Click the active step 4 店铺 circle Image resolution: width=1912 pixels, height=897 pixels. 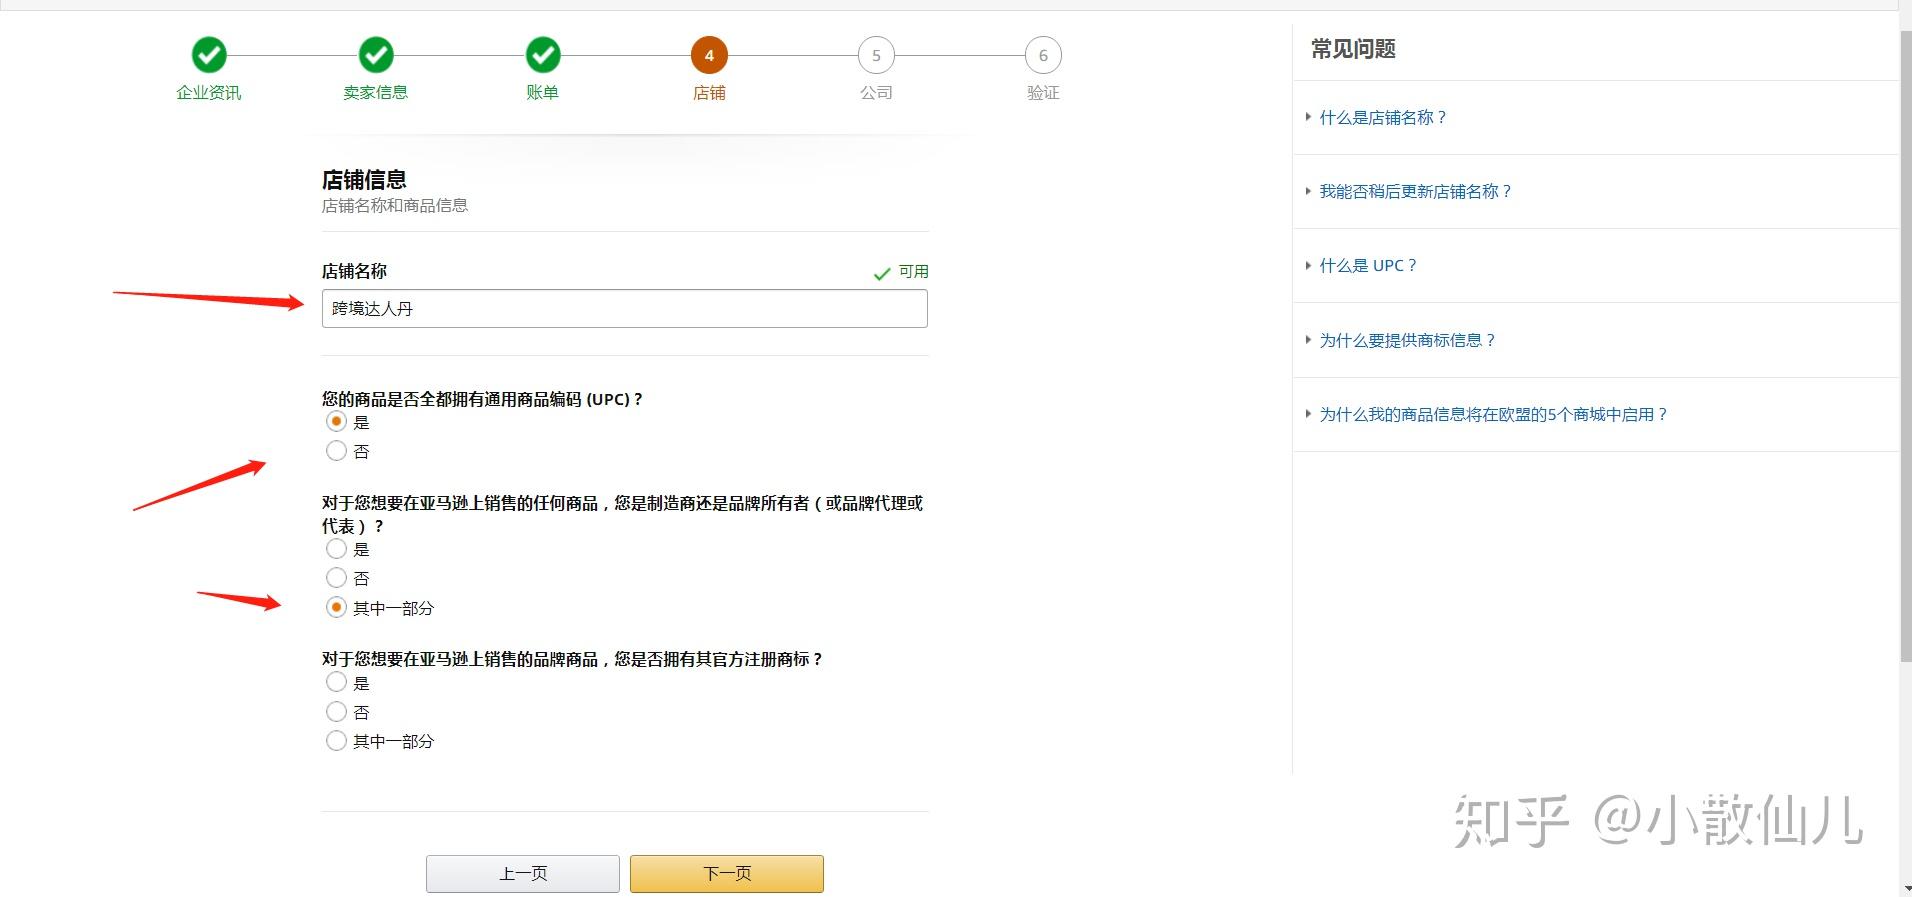(709, 55)
